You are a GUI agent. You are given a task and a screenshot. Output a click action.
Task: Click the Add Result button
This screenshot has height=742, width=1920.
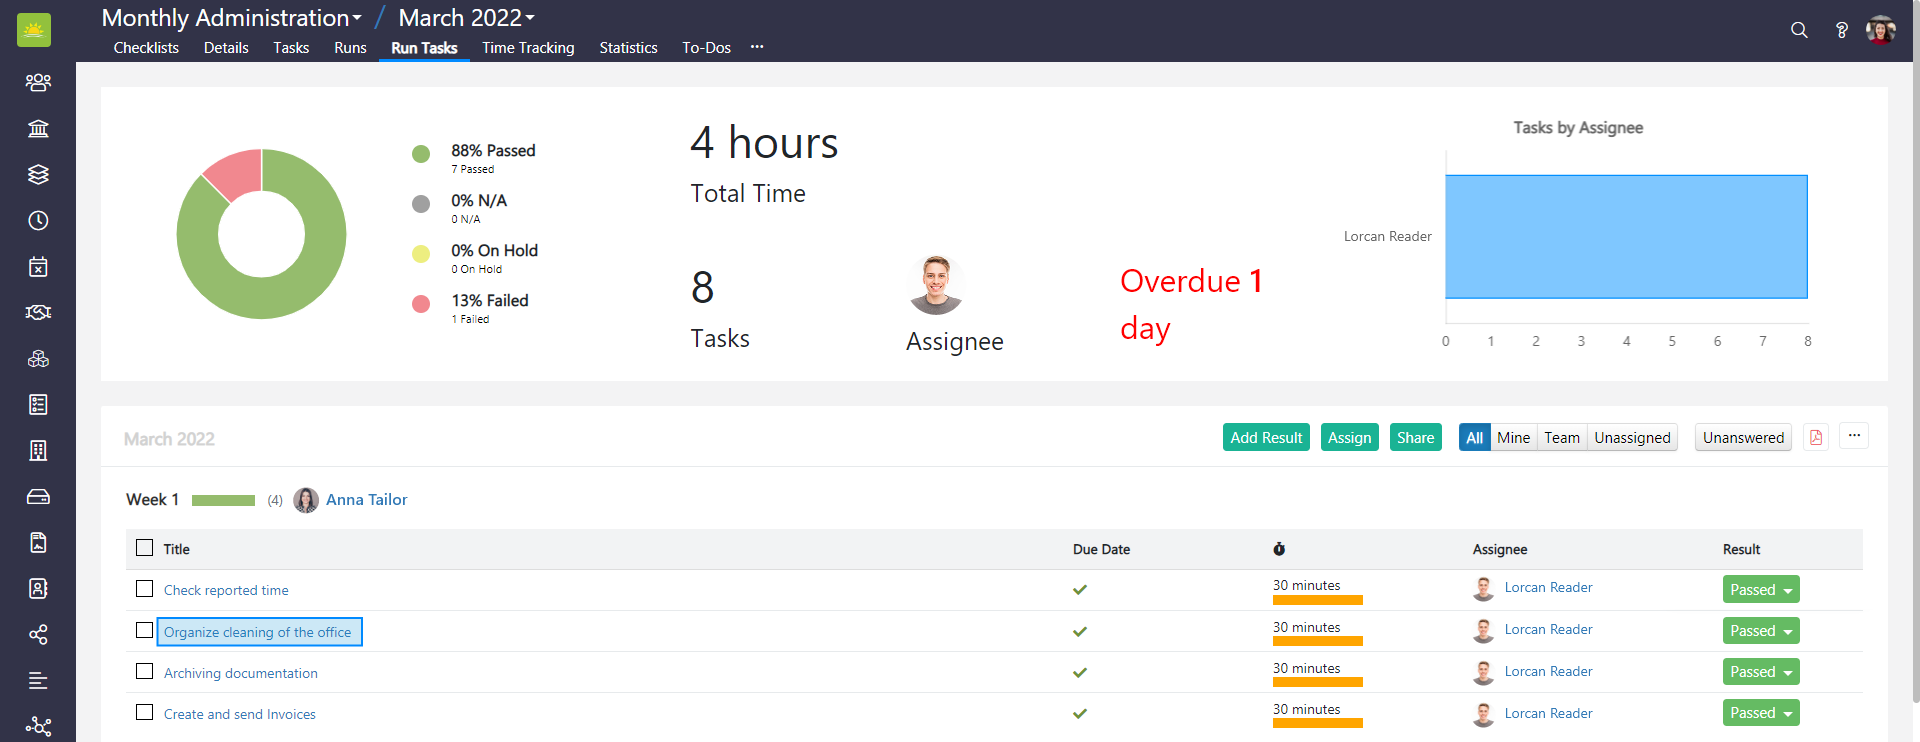click(x=1266, y=437)
